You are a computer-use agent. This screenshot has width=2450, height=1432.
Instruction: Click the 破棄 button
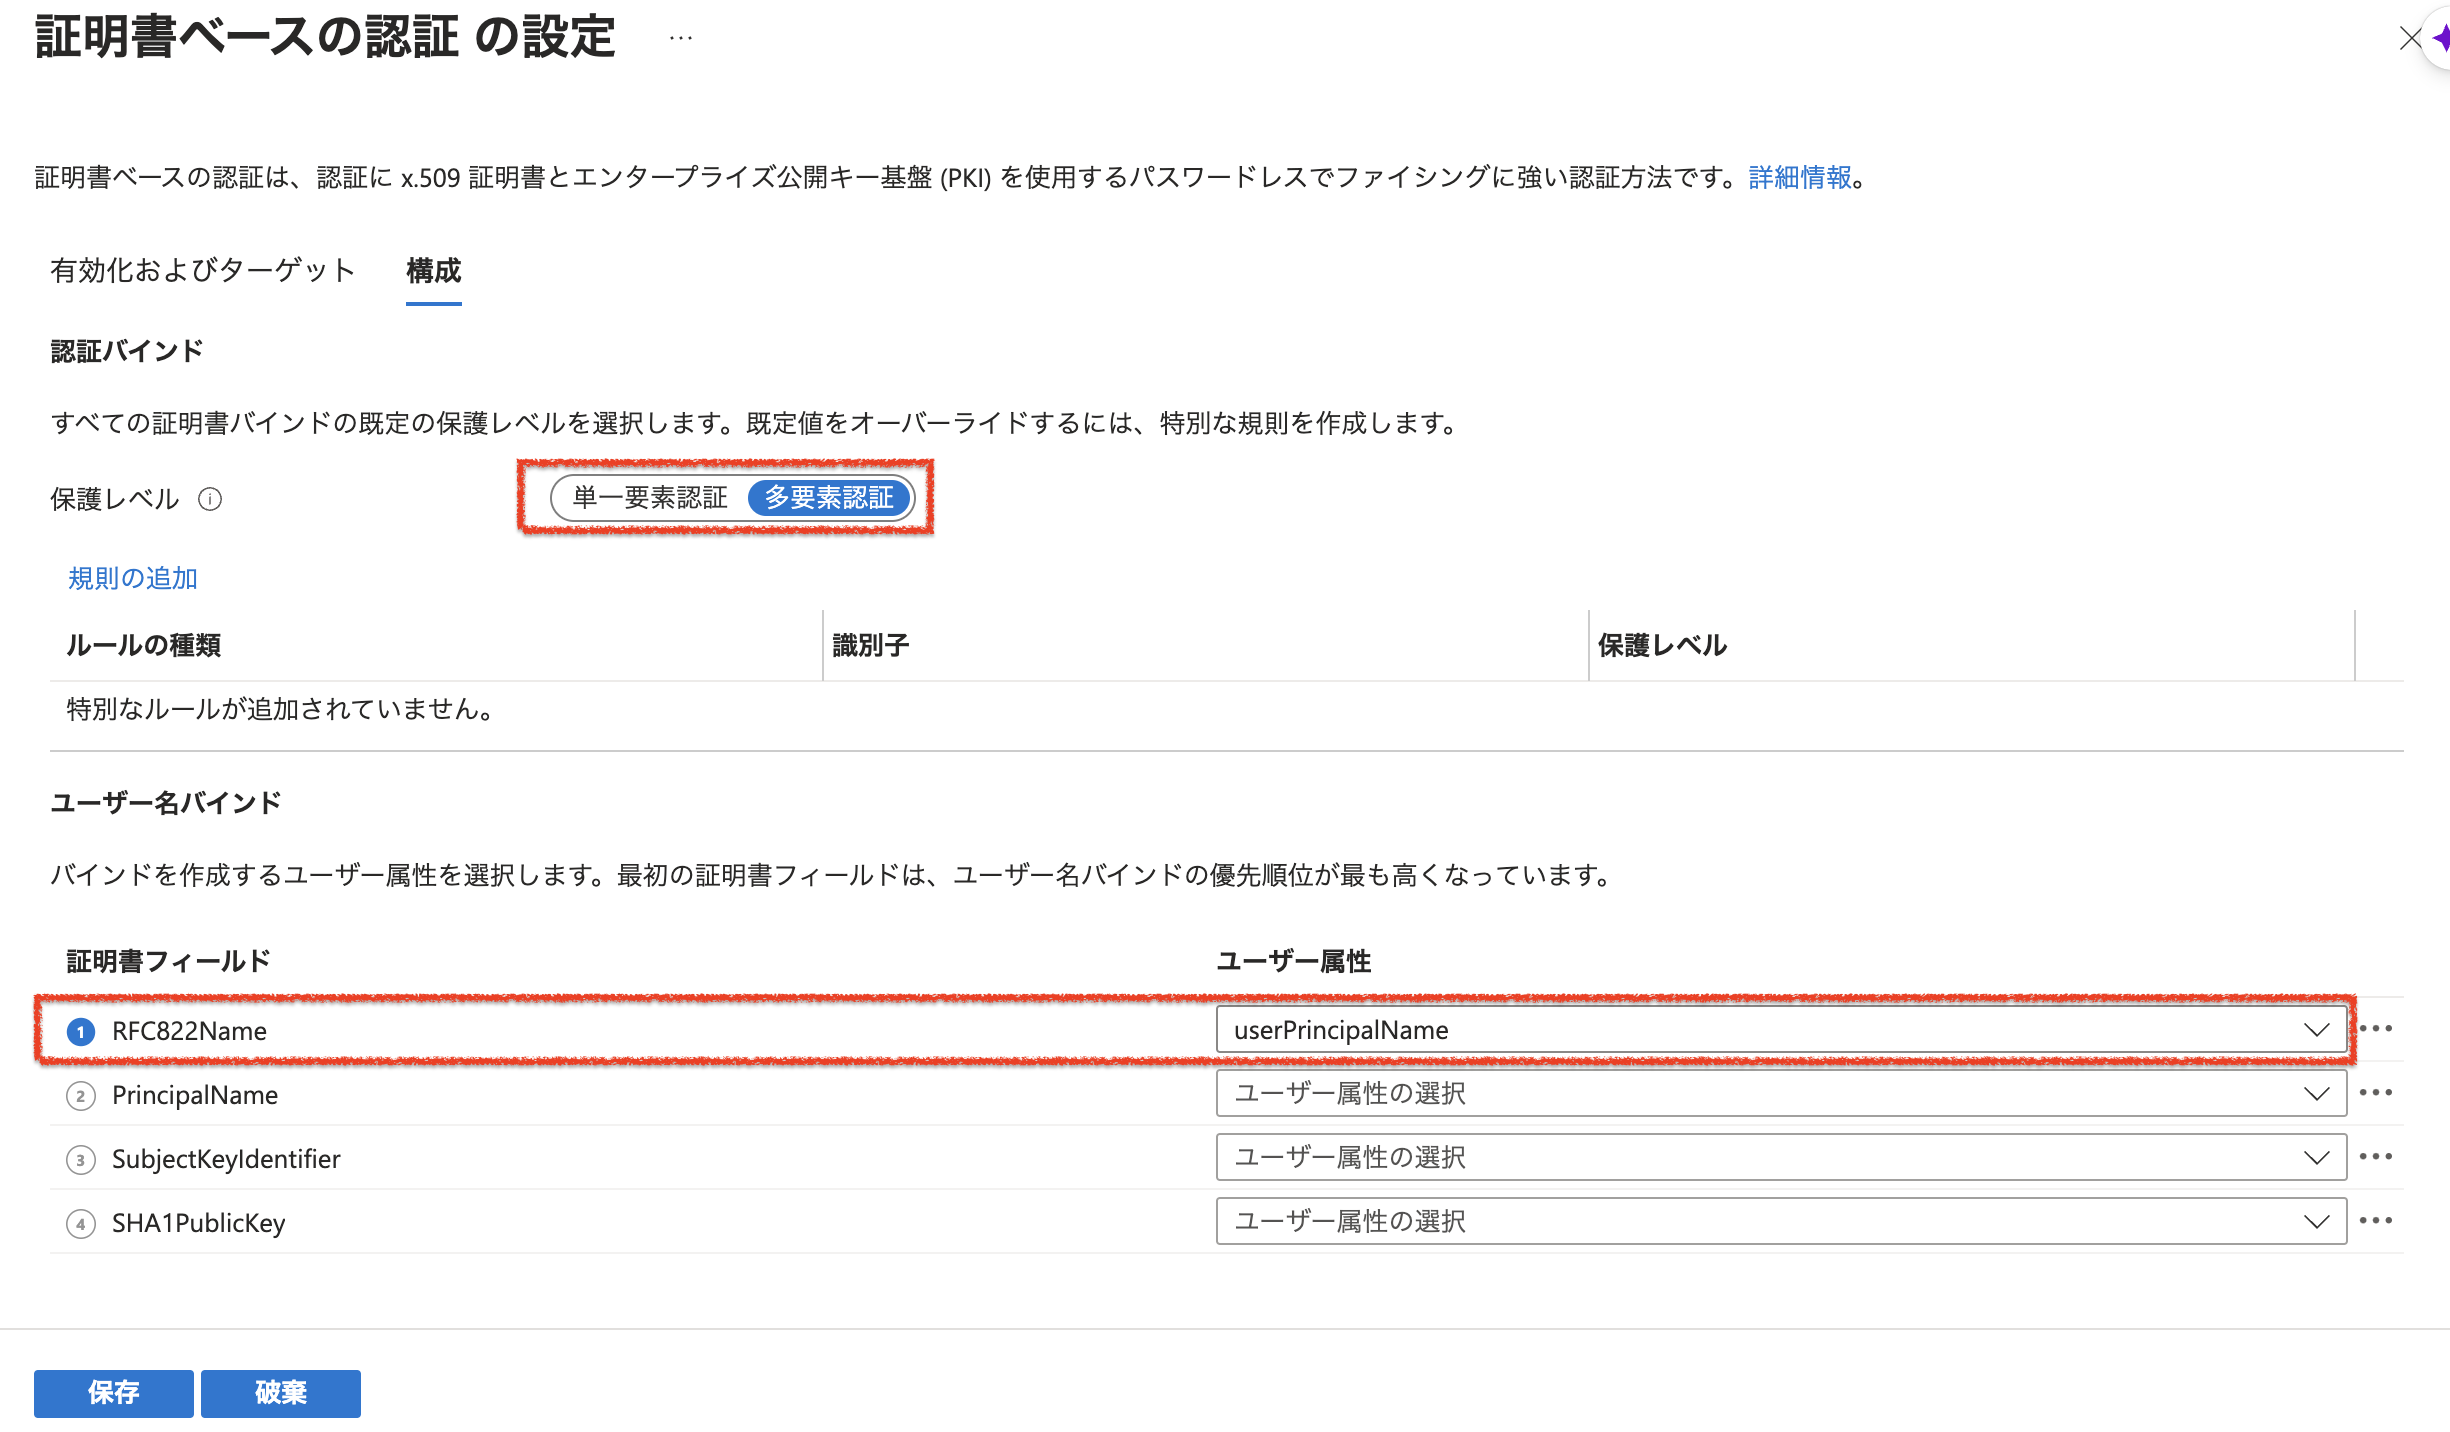click(281, 1393)
